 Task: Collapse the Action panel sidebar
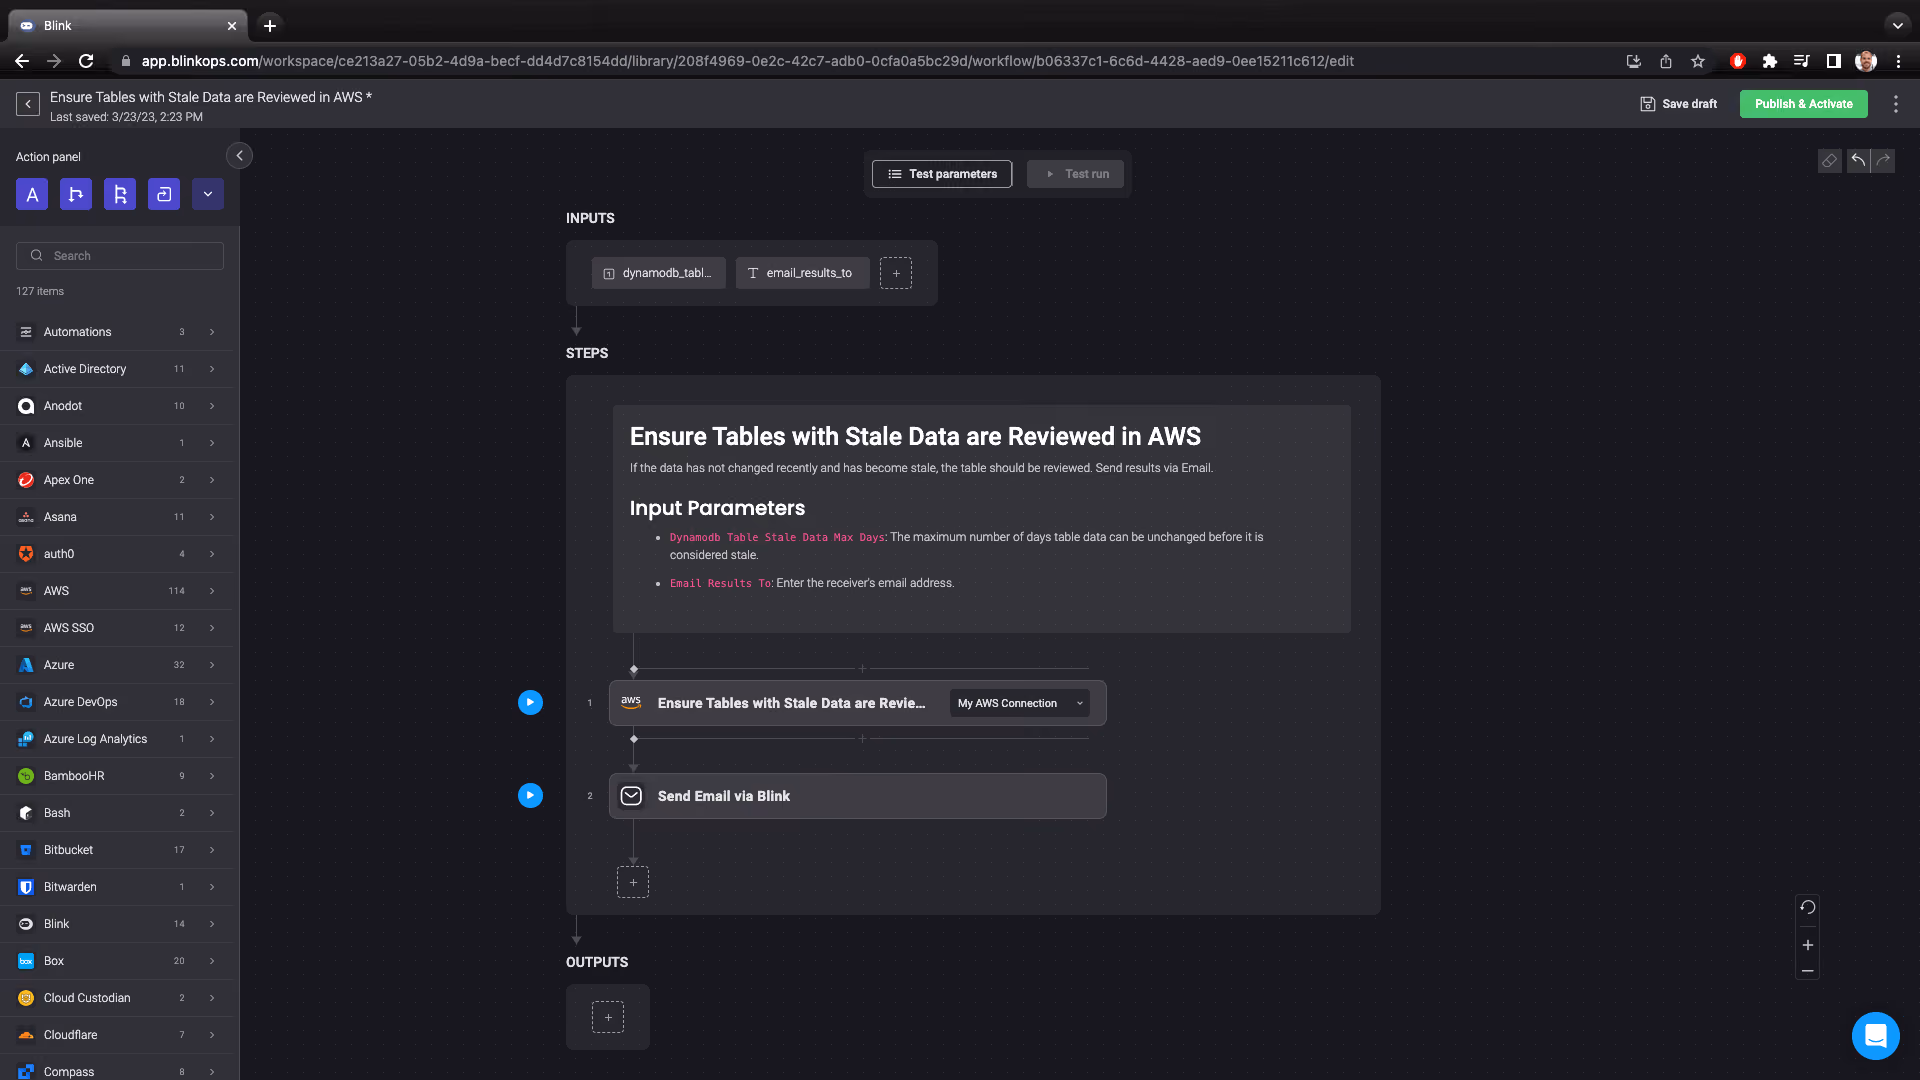coord(239,156)
